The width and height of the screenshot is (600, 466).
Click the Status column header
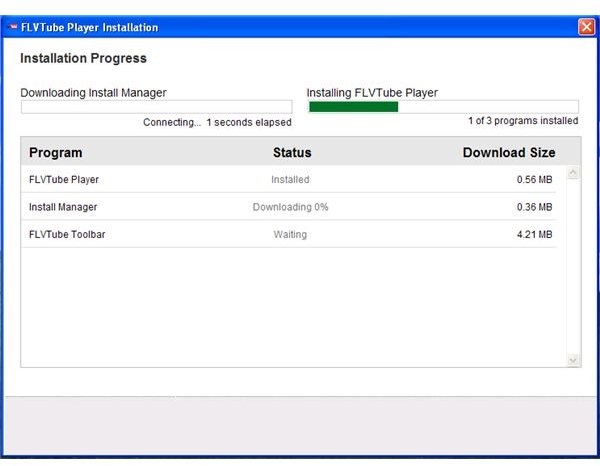click(292, 153)
